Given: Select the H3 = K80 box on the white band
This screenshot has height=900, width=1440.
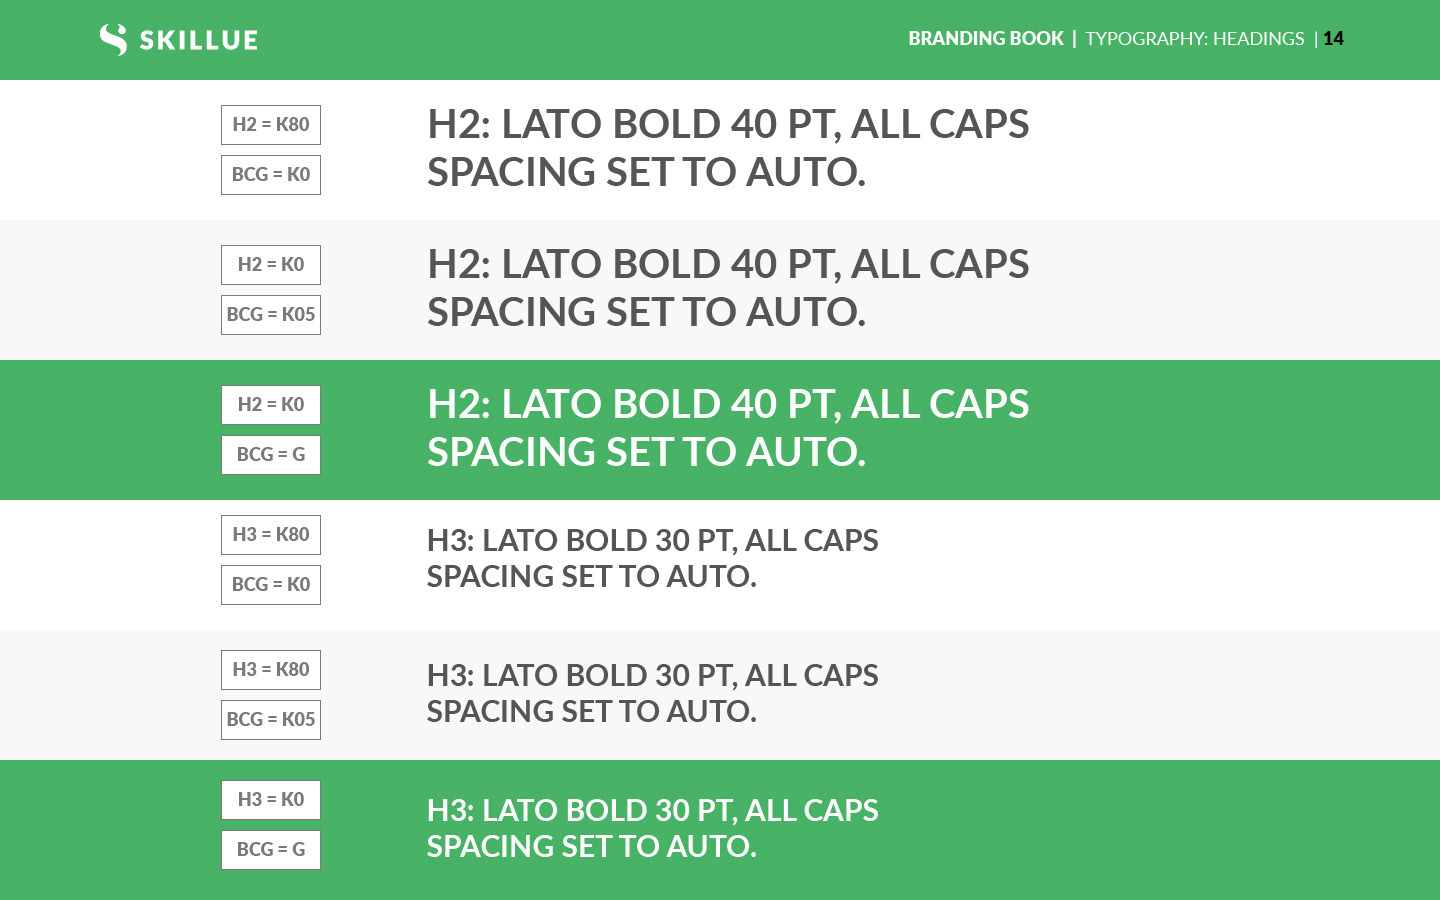Looking at the screenshot, I should click(x=271, y=535).
